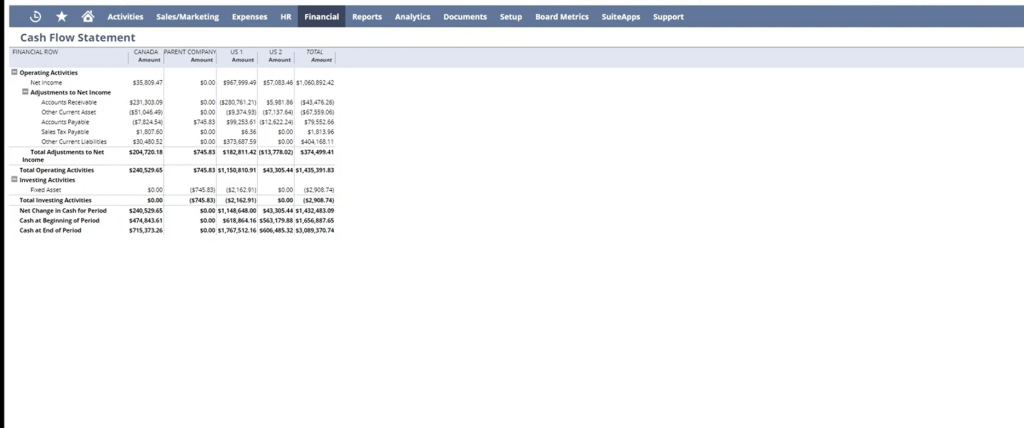The height and width of the screenshot is (428, 1024).
Task: Open the Documents menu
Action: tap(465, 17)
